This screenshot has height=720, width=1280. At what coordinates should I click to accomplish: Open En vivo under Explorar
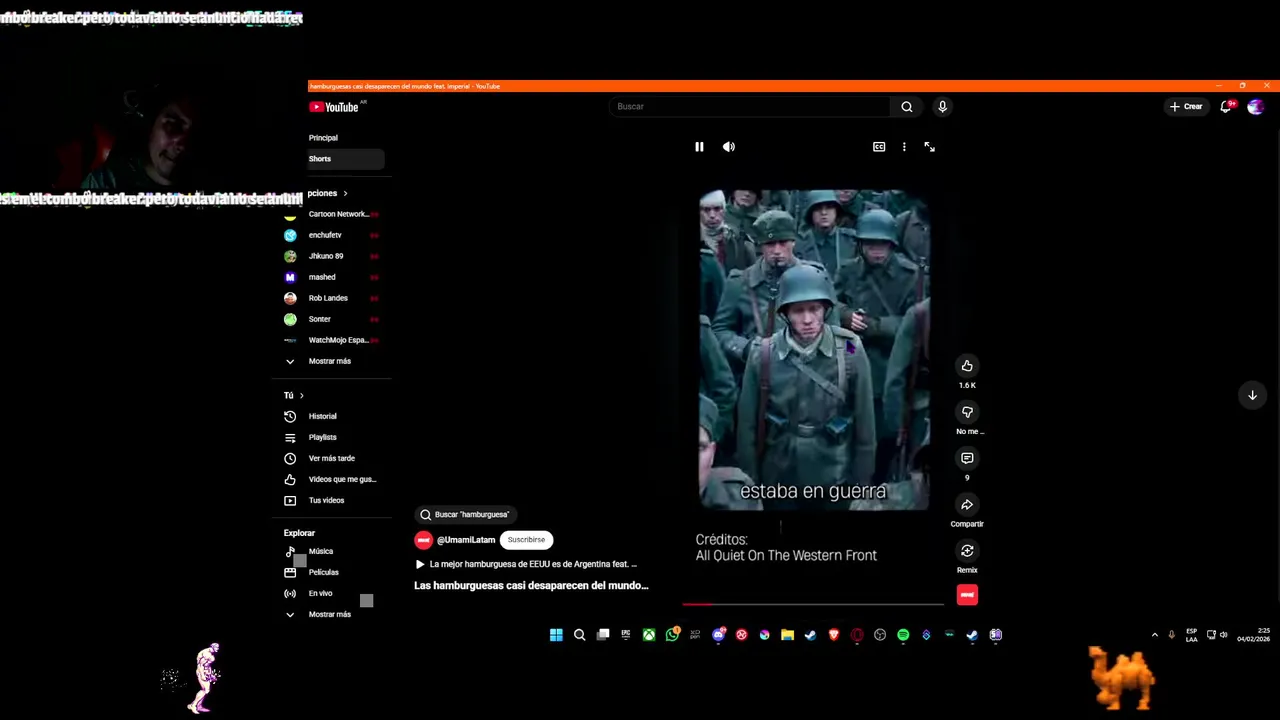[x=320, y=593]
